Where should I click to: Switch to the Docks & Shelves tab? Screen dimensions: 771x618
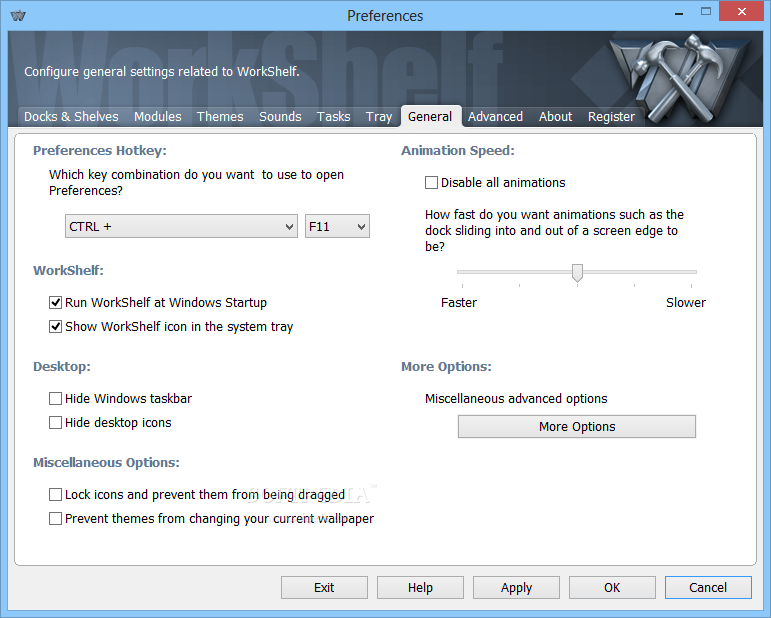(71, 117)
